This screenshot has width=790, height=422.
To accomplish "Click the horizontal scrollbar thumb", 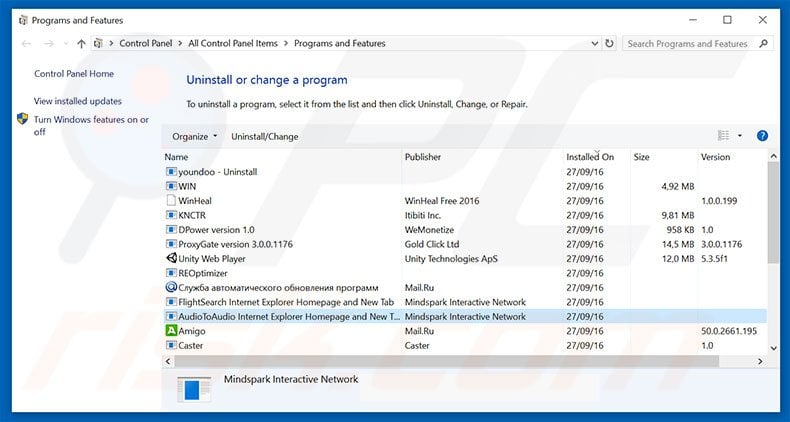I will point(446,361).
